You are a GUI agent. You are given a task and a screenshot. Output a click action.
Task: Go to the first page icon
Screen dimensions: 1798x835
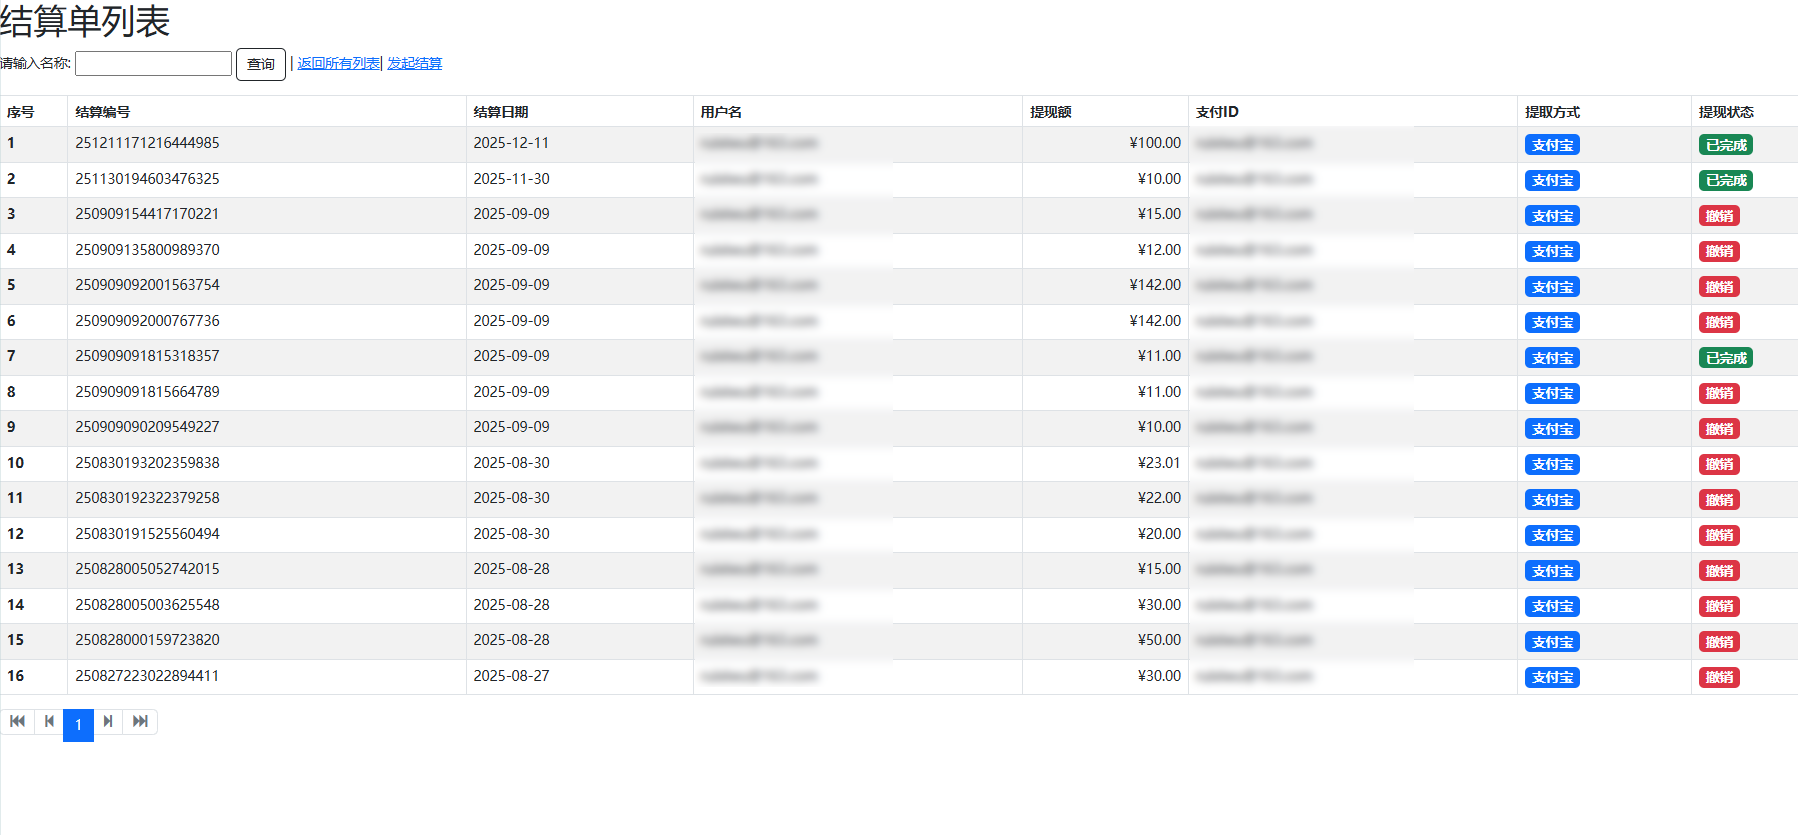pyautogui.click(x=18, y=721)
